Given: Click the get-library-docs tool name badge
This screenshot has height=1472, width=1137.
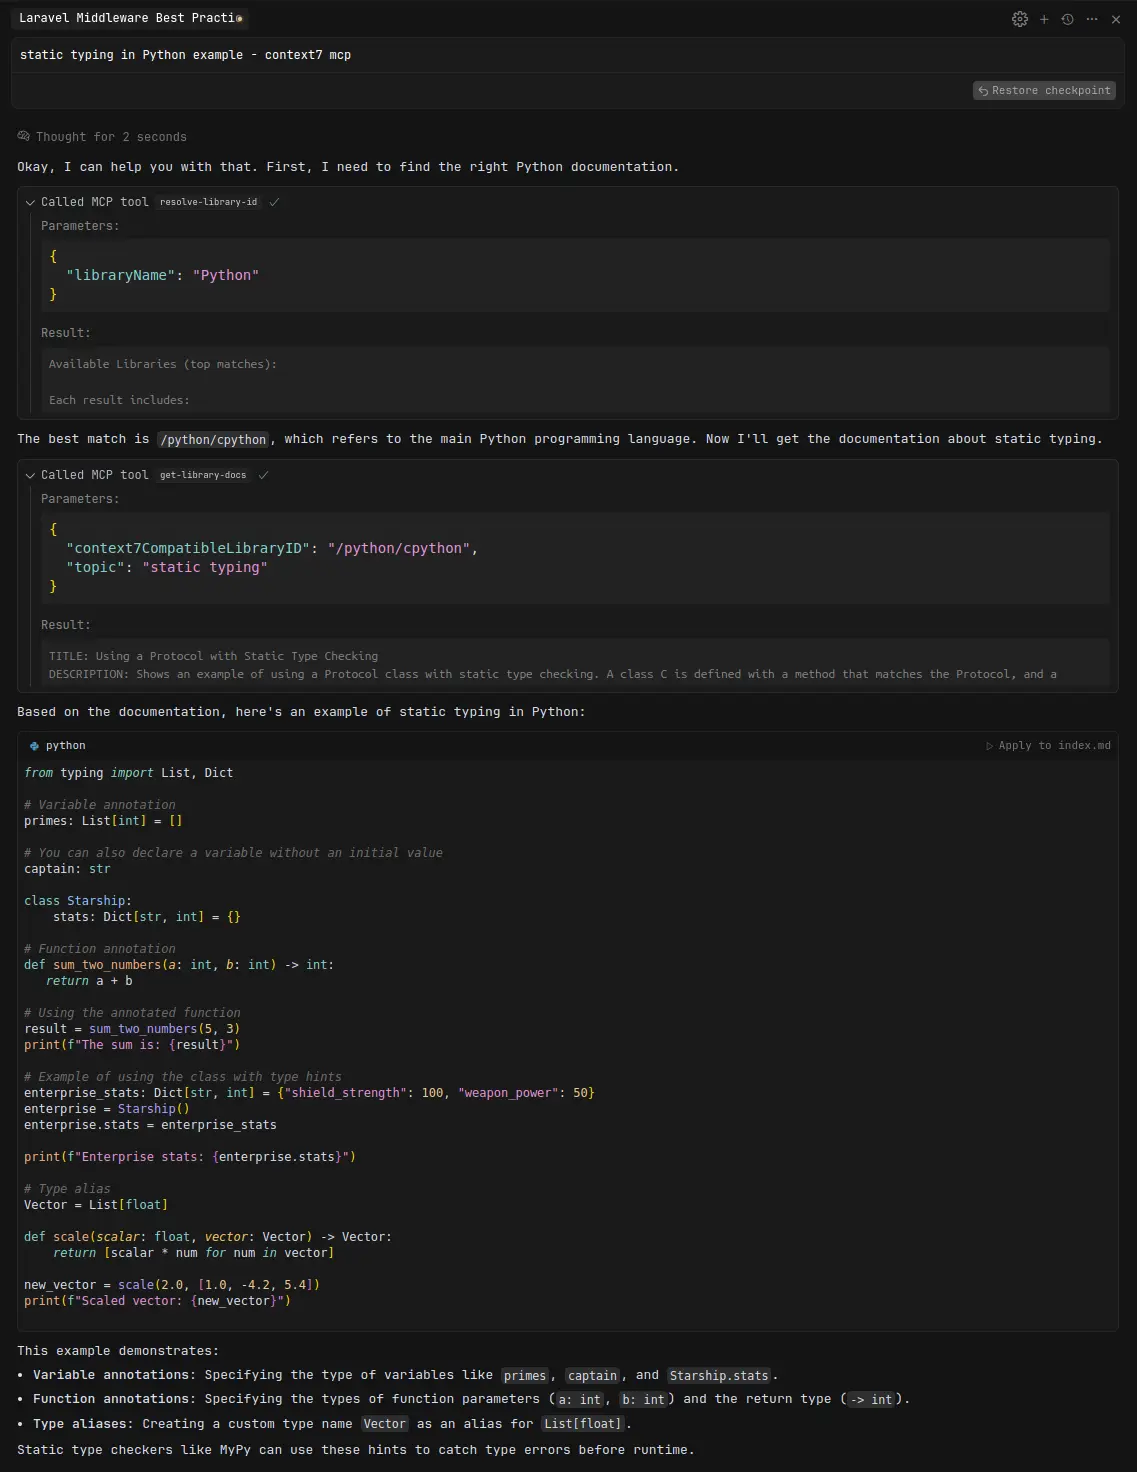Looking at the screenshot, I should pos(203,475).
